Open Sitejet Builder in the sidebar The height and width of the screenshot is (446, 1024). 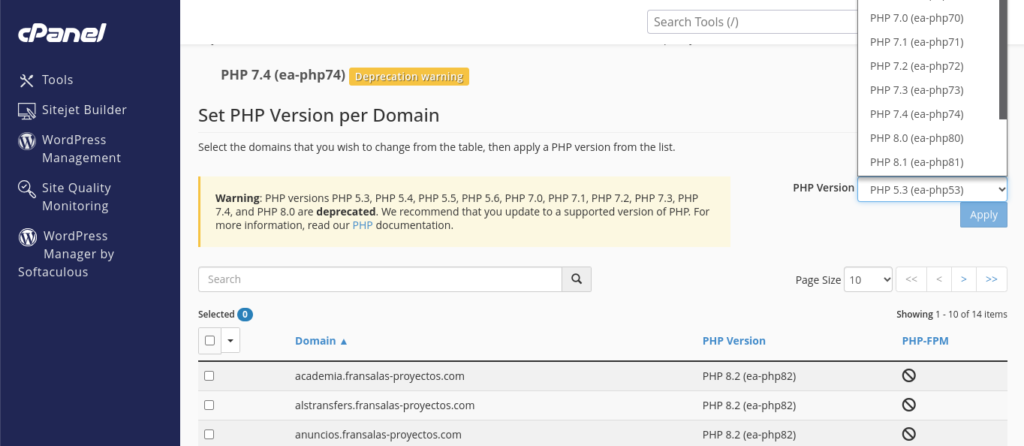click(72, 110)
